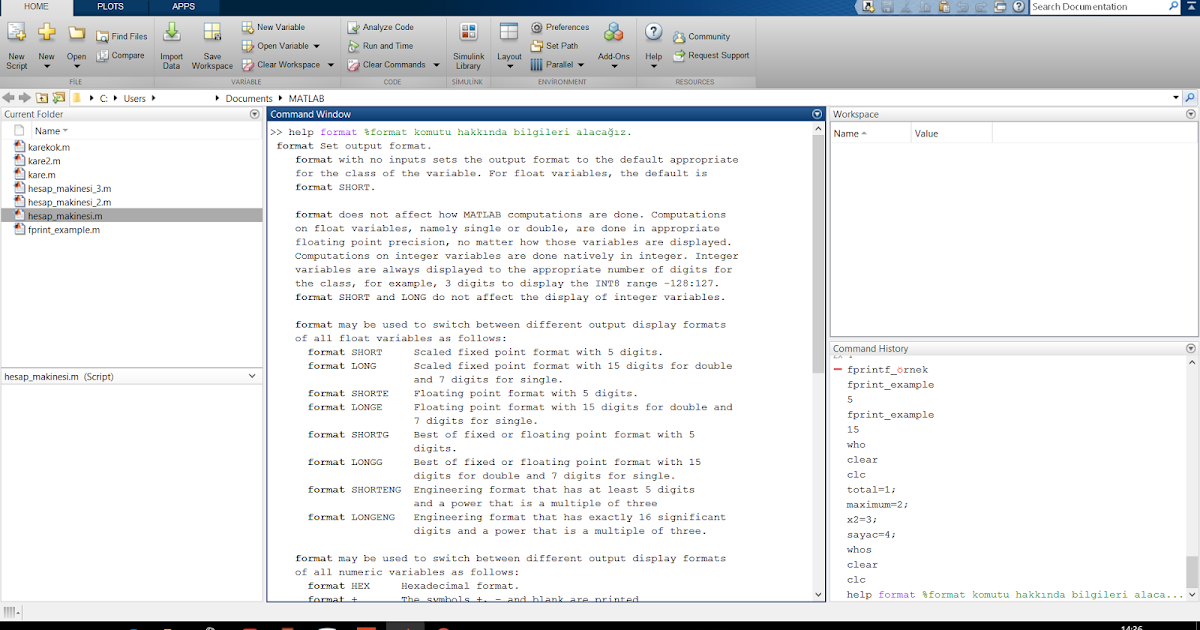Switch to the PLOTS tab
This screenshot has height=630, width=1200.
pyautogui.click(x=110, y=7)
